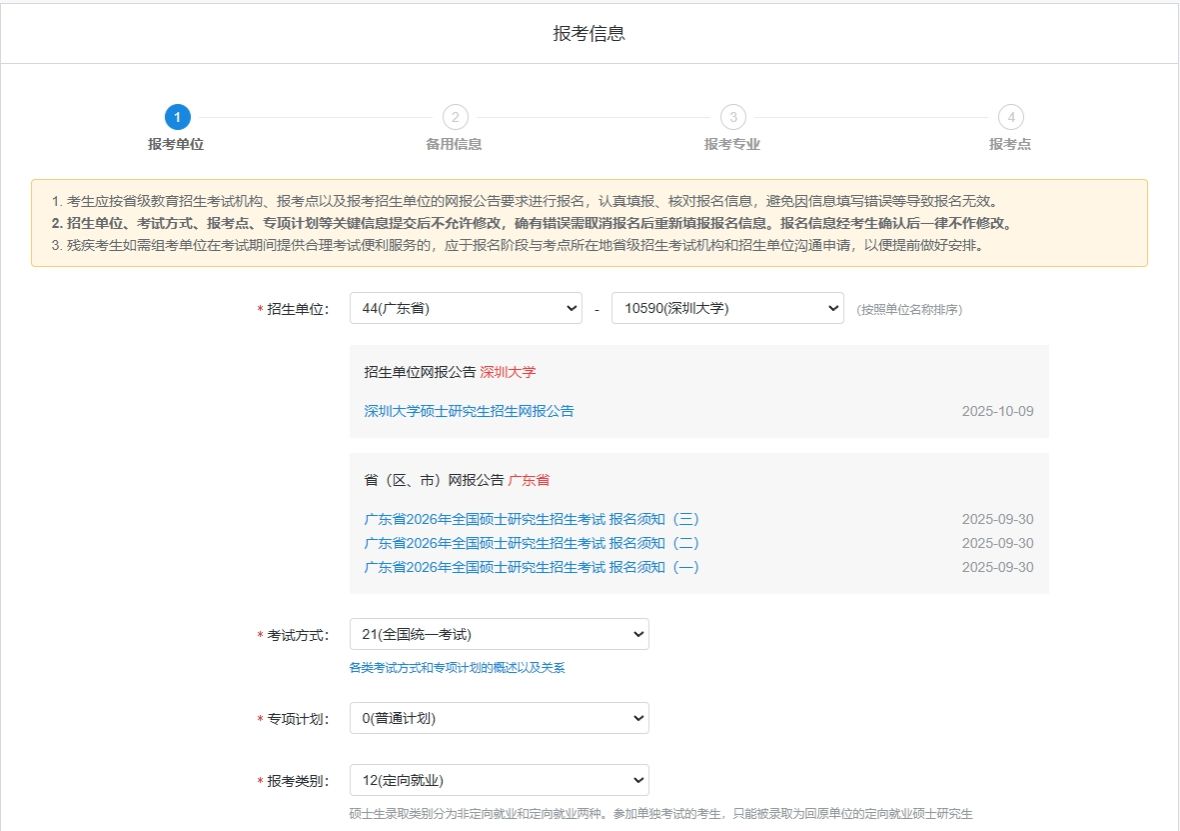Select the 报考单位 step label
1180x831 pixels.
[x=176, y=144]
